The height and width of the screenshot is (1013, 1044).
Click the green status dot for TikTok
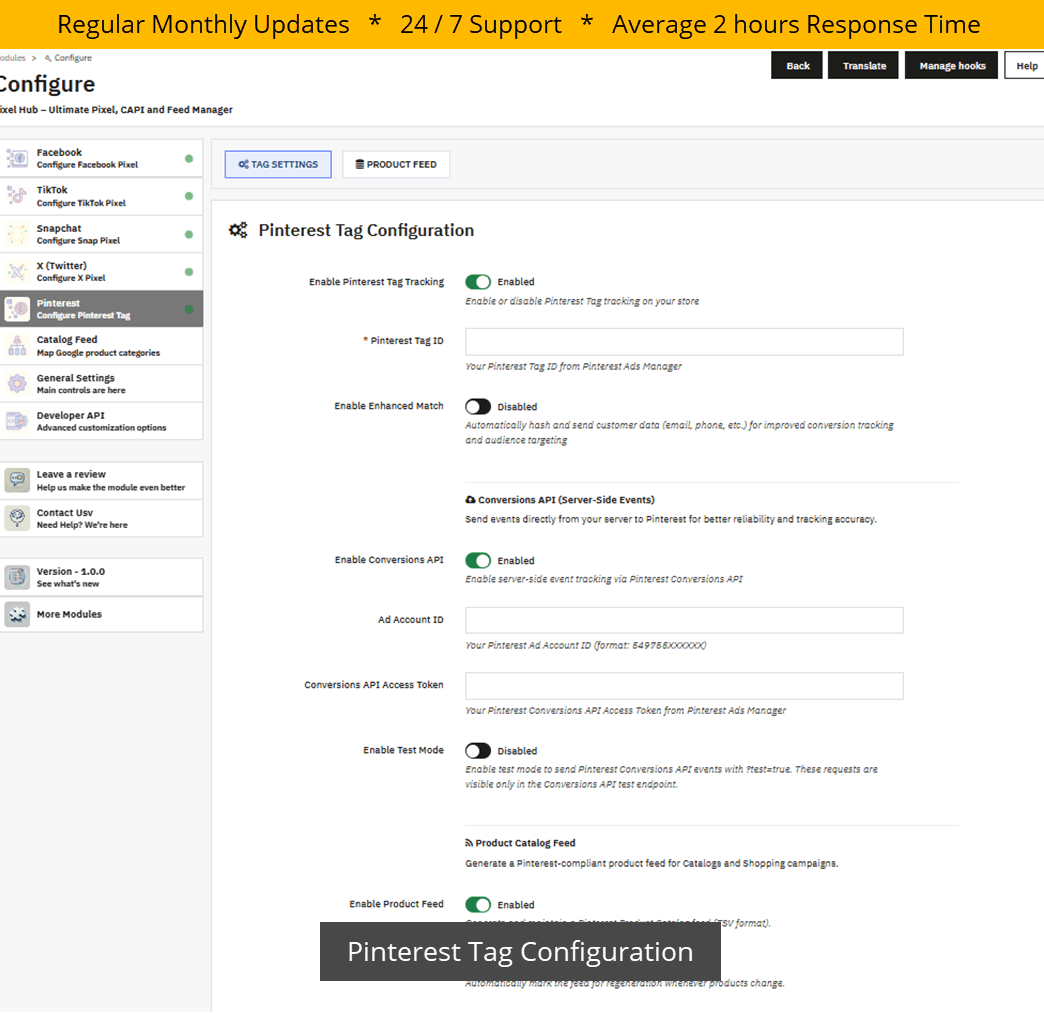(189, 196)
